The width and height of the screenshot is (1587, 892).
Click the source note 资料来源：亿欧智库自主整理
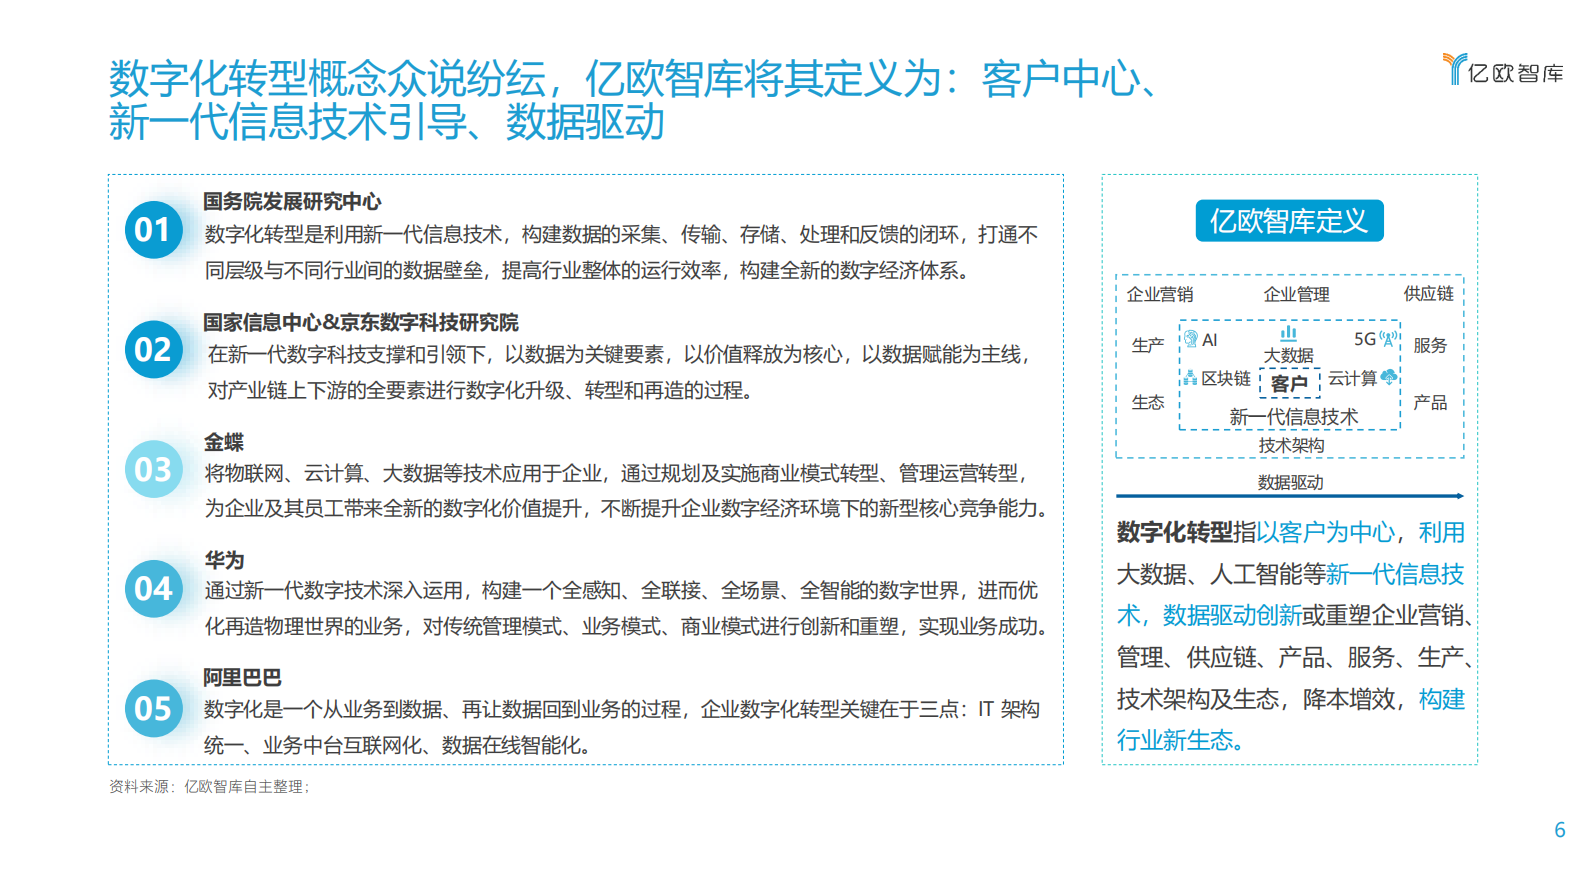pyautogui.click(x=209, y=787)
